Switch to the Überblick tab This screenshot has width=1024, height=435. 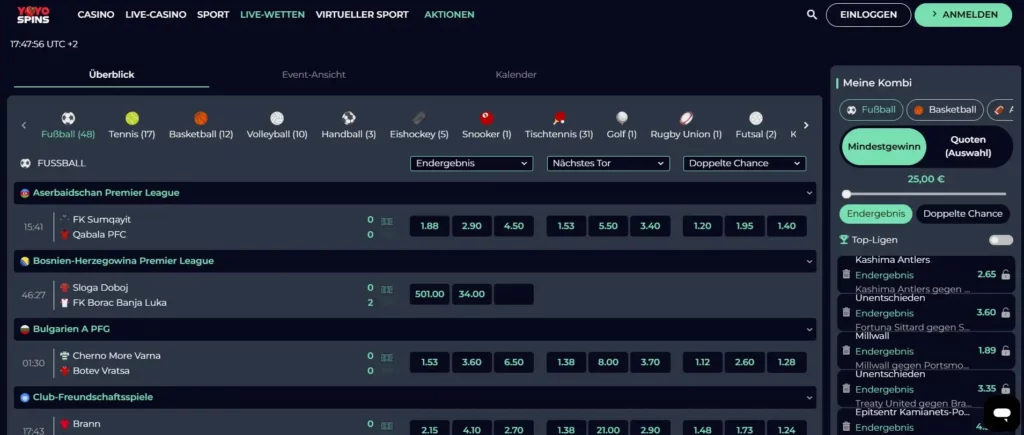tap(112, 74)
